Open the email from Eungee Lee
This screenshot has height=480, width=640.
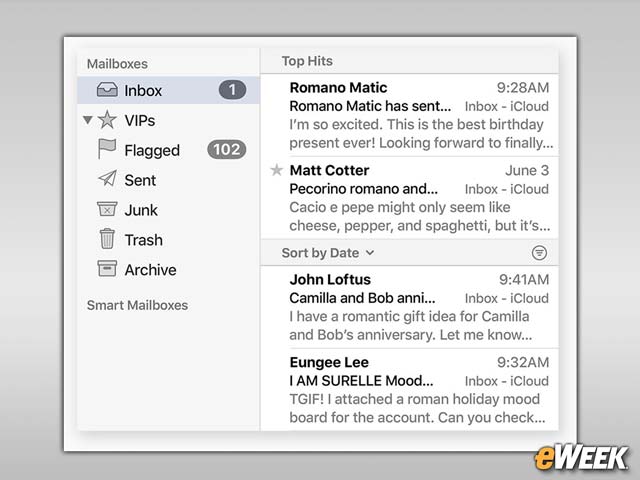[x=409, y=390]
